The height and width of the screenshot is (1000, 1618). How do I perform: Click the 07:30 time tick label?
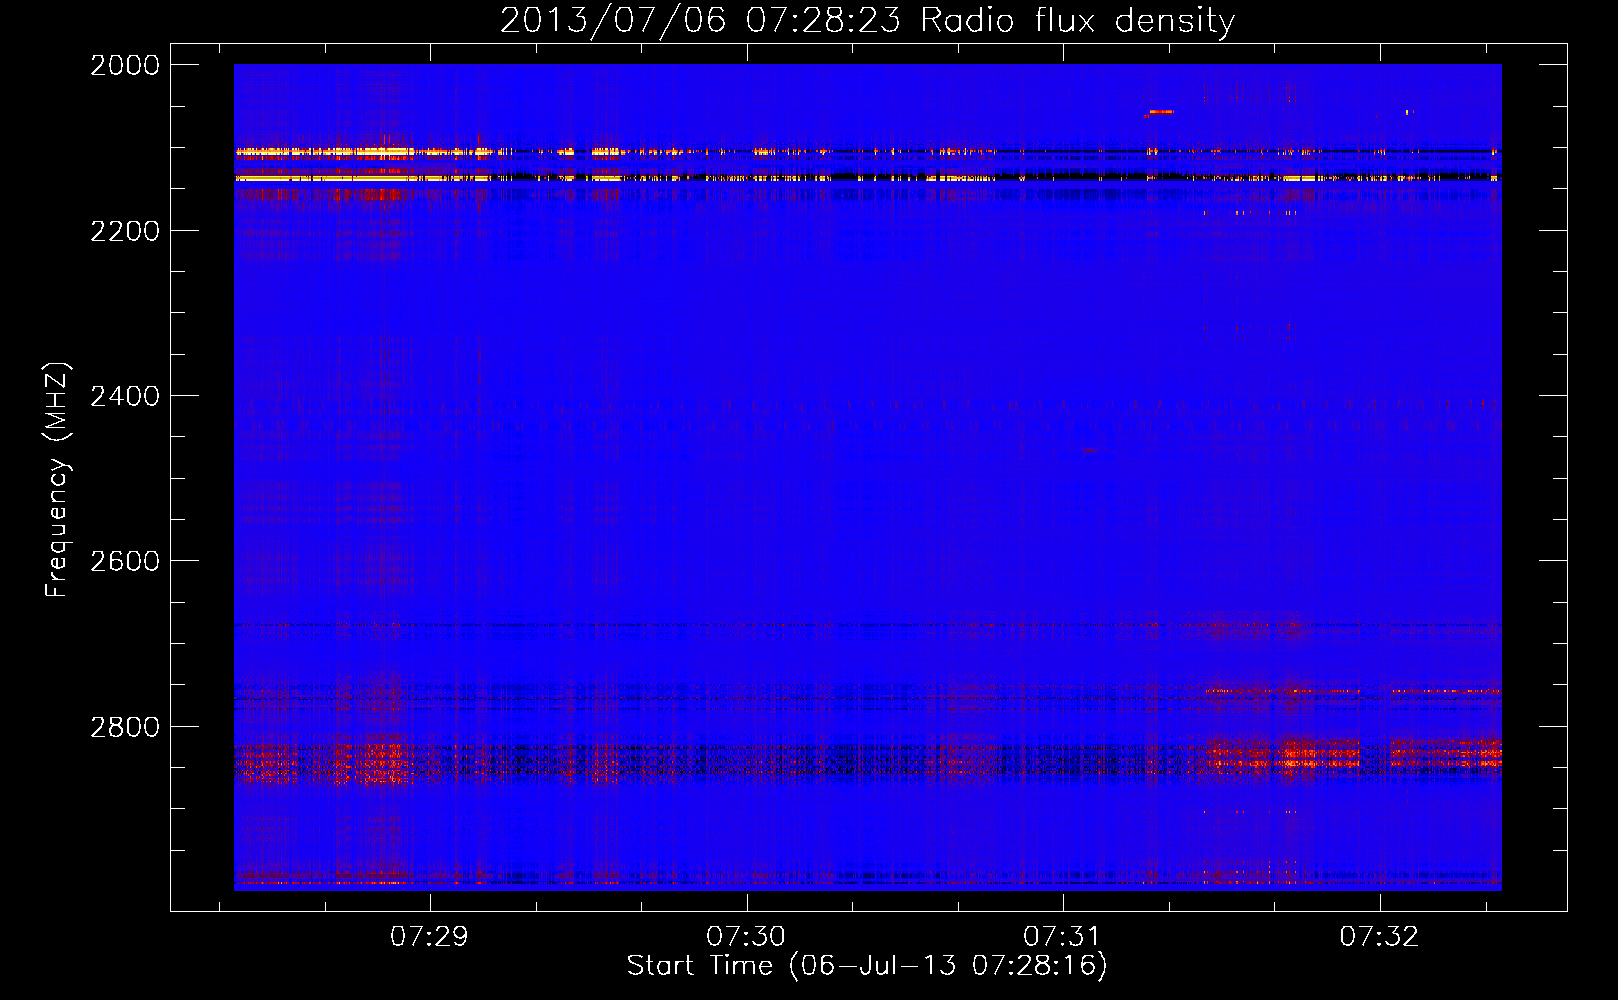pos(746,936)
